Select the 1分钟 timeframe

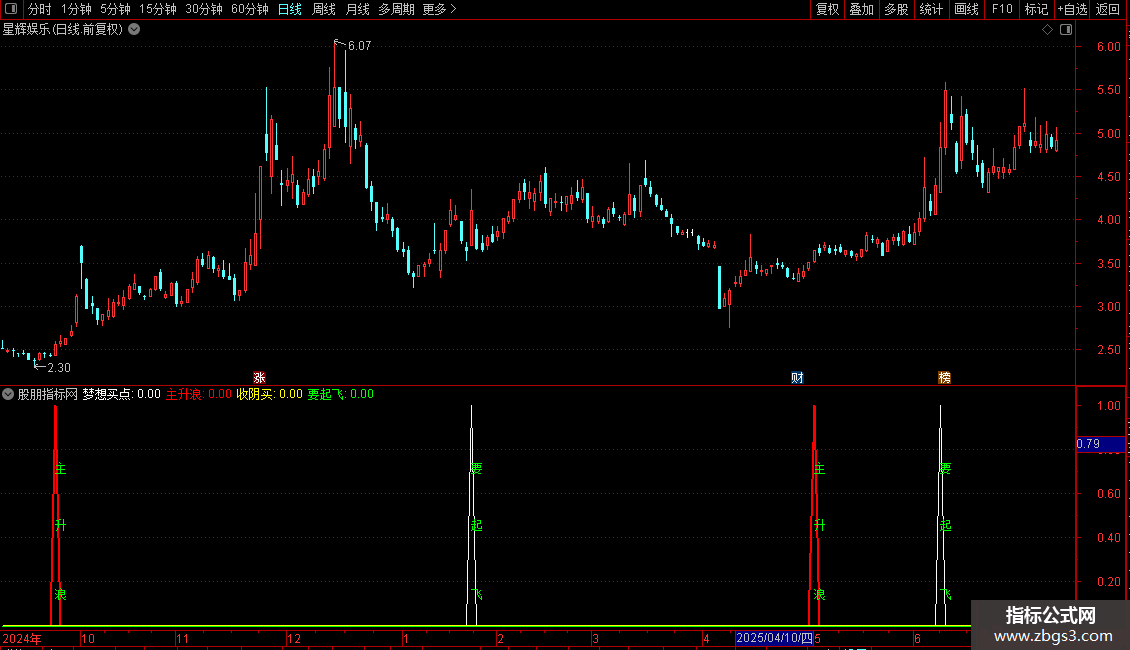coord(76,9)
